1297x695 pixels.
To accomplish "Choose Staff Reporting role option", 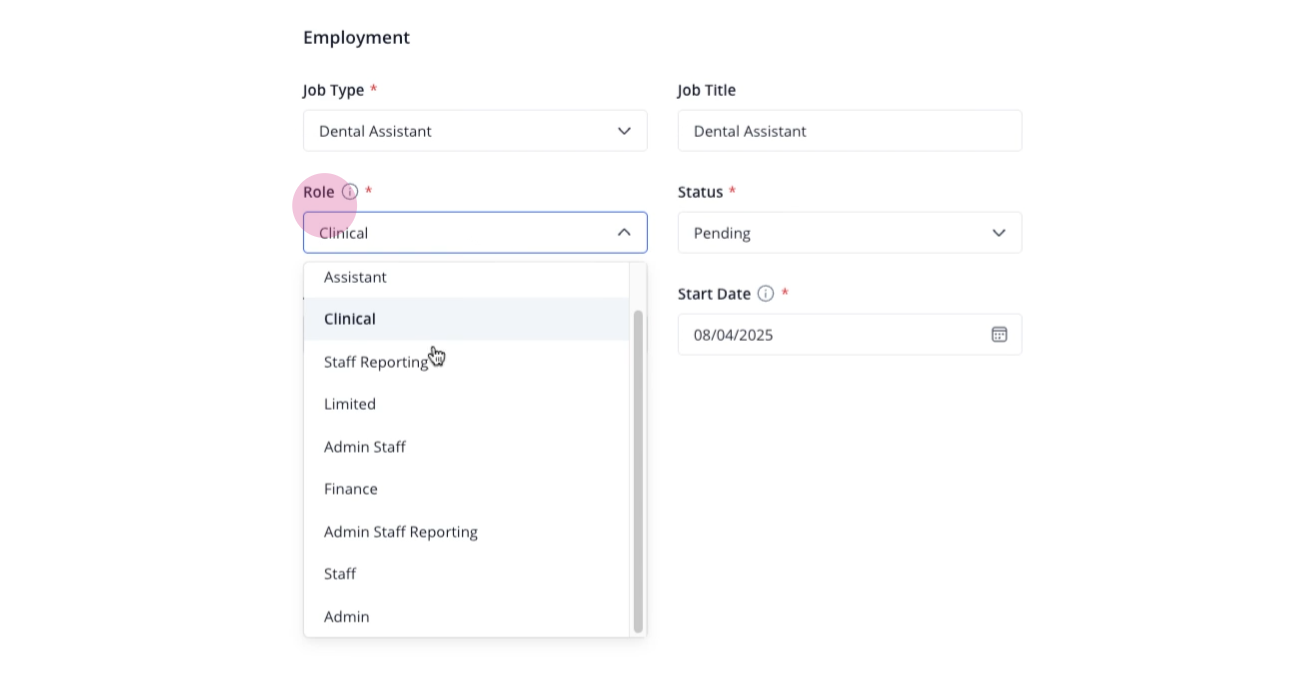I will coord(466,362).
